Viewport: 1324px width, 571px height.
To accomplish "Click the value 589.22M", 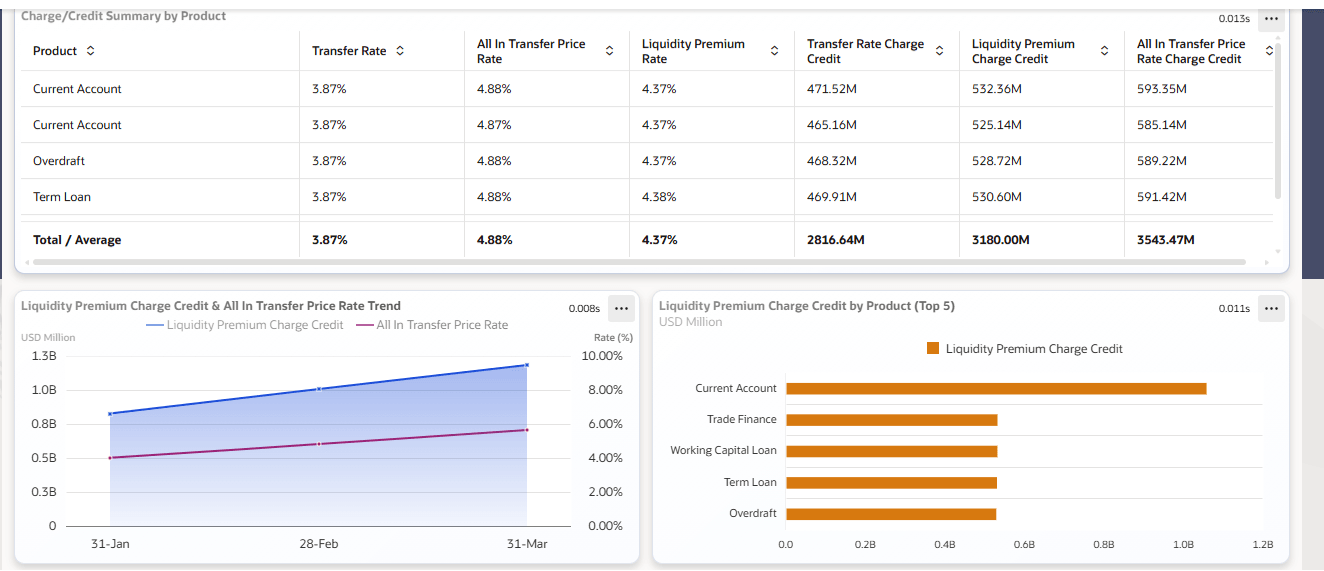I will tap(1162, 161).
